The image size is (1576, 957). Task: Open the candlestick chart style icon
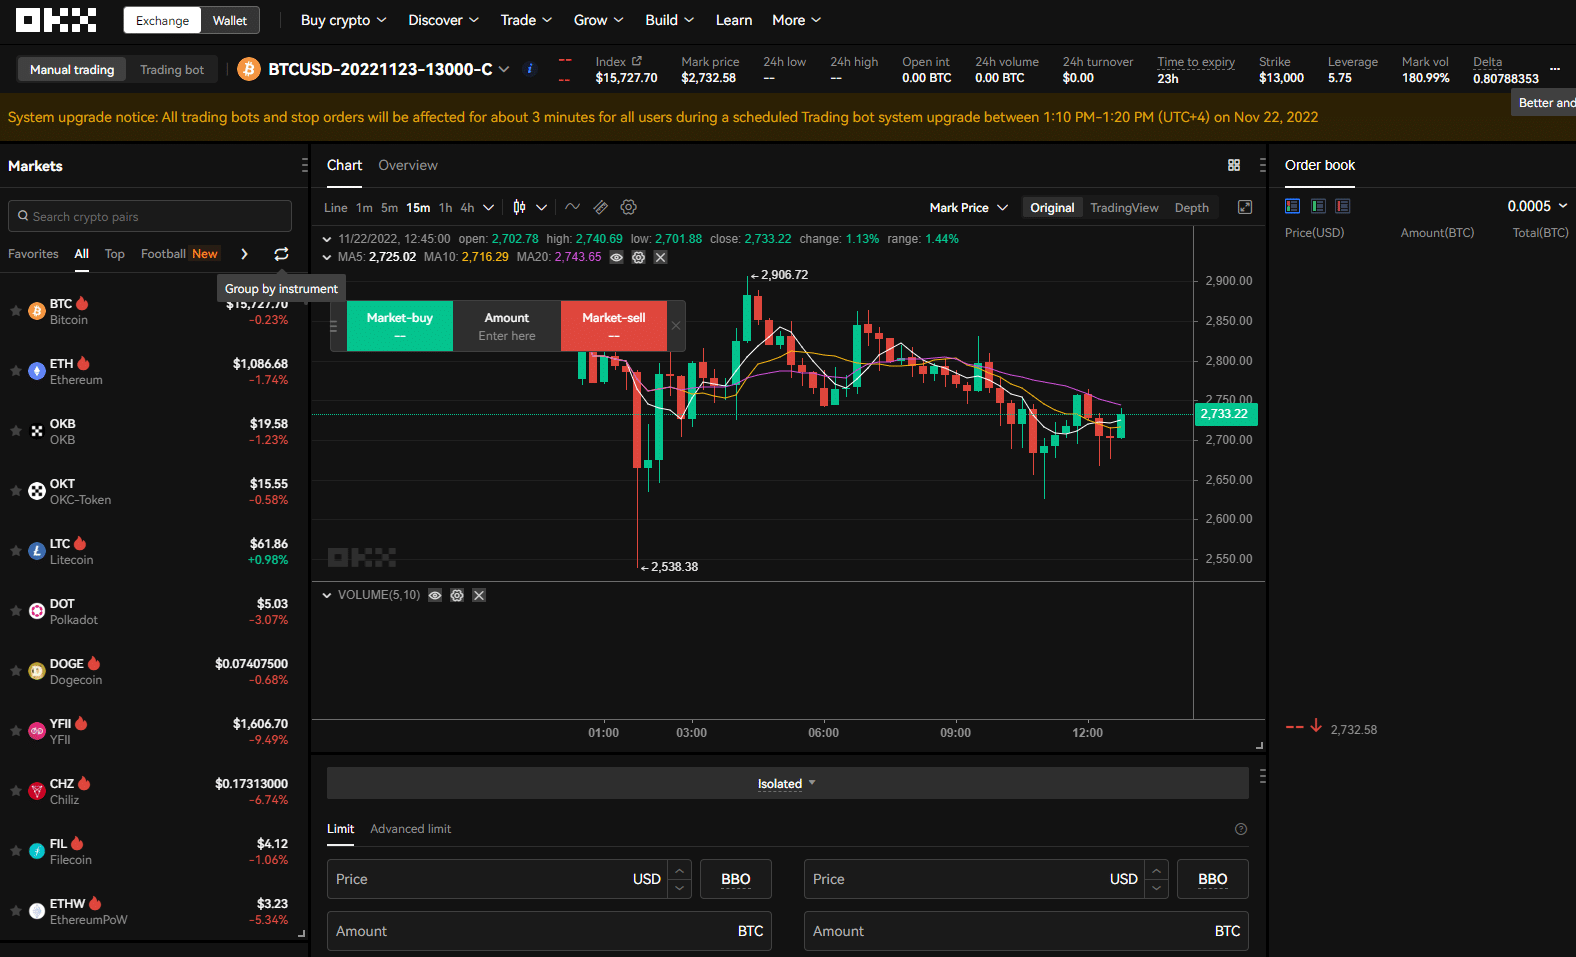click(519, 207)
